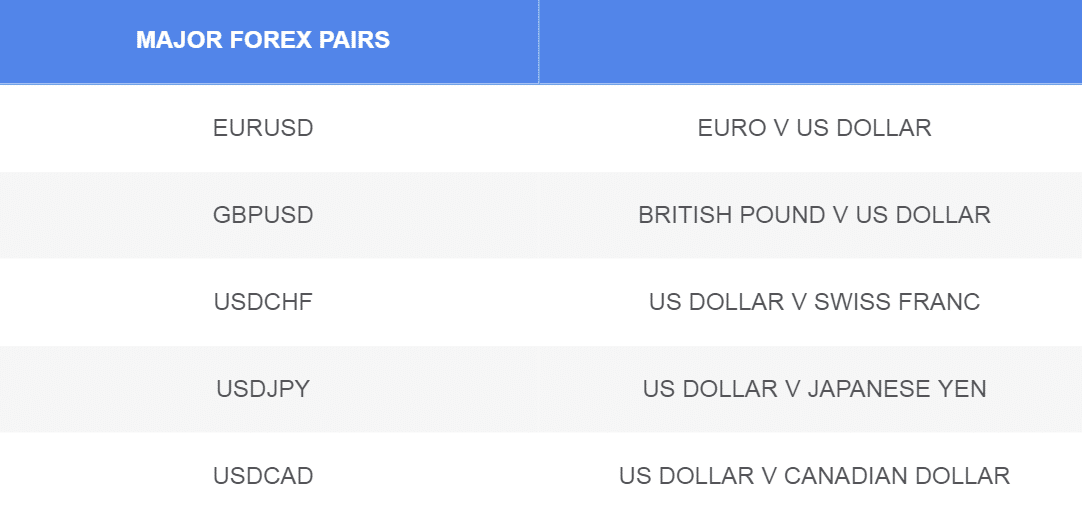Click the word FOREX in the header
This screenshot has height=510, width=1082.
coord(260,40)
